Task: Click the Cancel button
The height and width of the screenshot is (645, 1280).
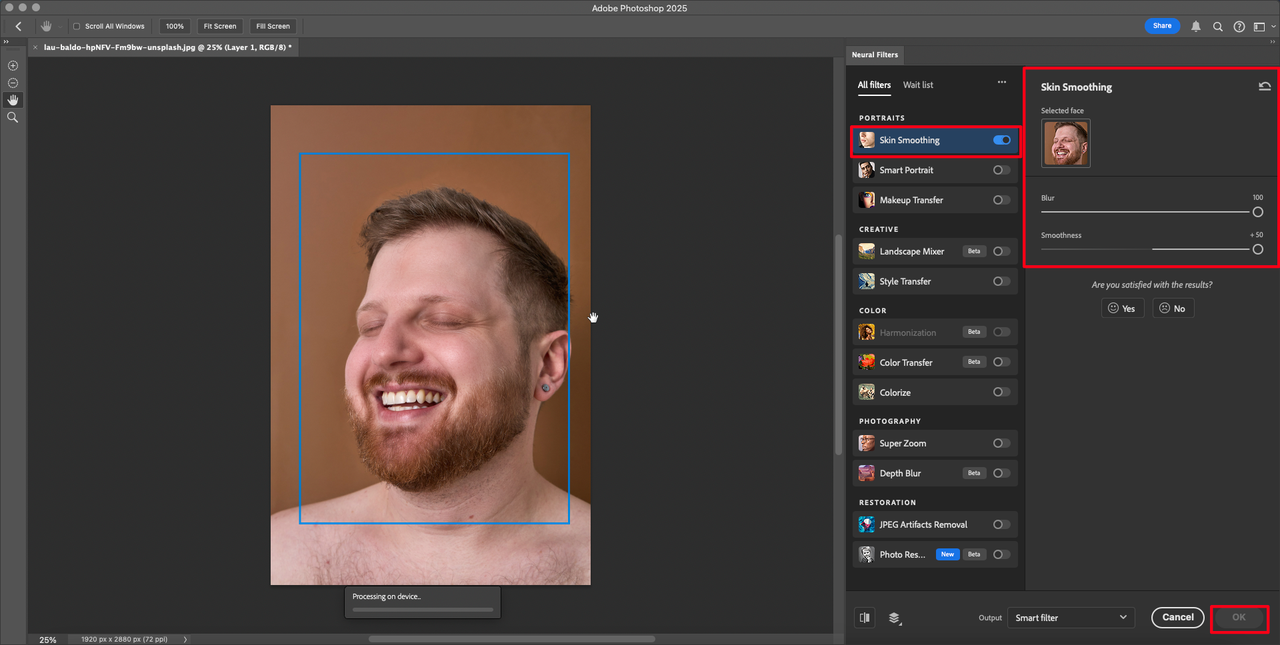Action: tap(1177, 617)
